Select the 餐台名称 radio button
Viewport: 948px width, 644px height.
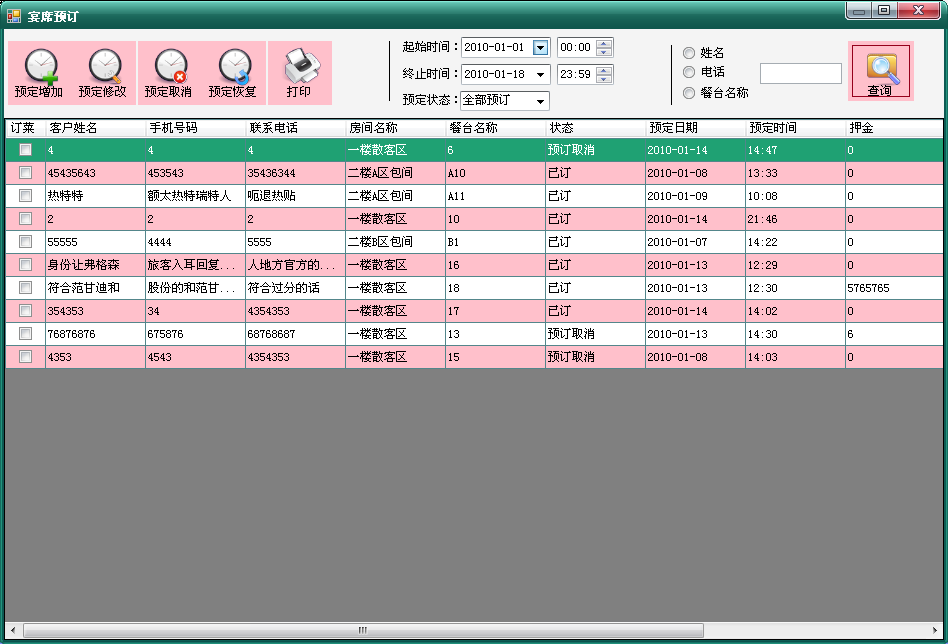pyautogui.click(x=689, y=93)
